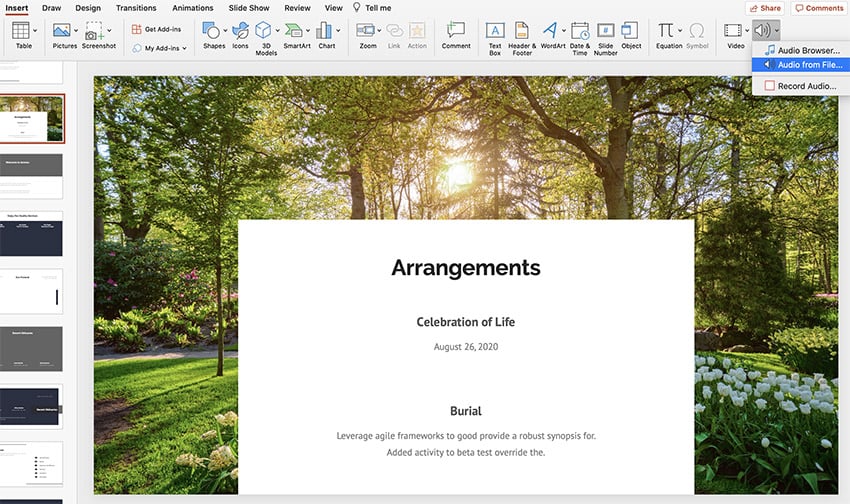Click the Share button
Image resolution: width=850 pixels, height=504 pixels.
point(764,8)
